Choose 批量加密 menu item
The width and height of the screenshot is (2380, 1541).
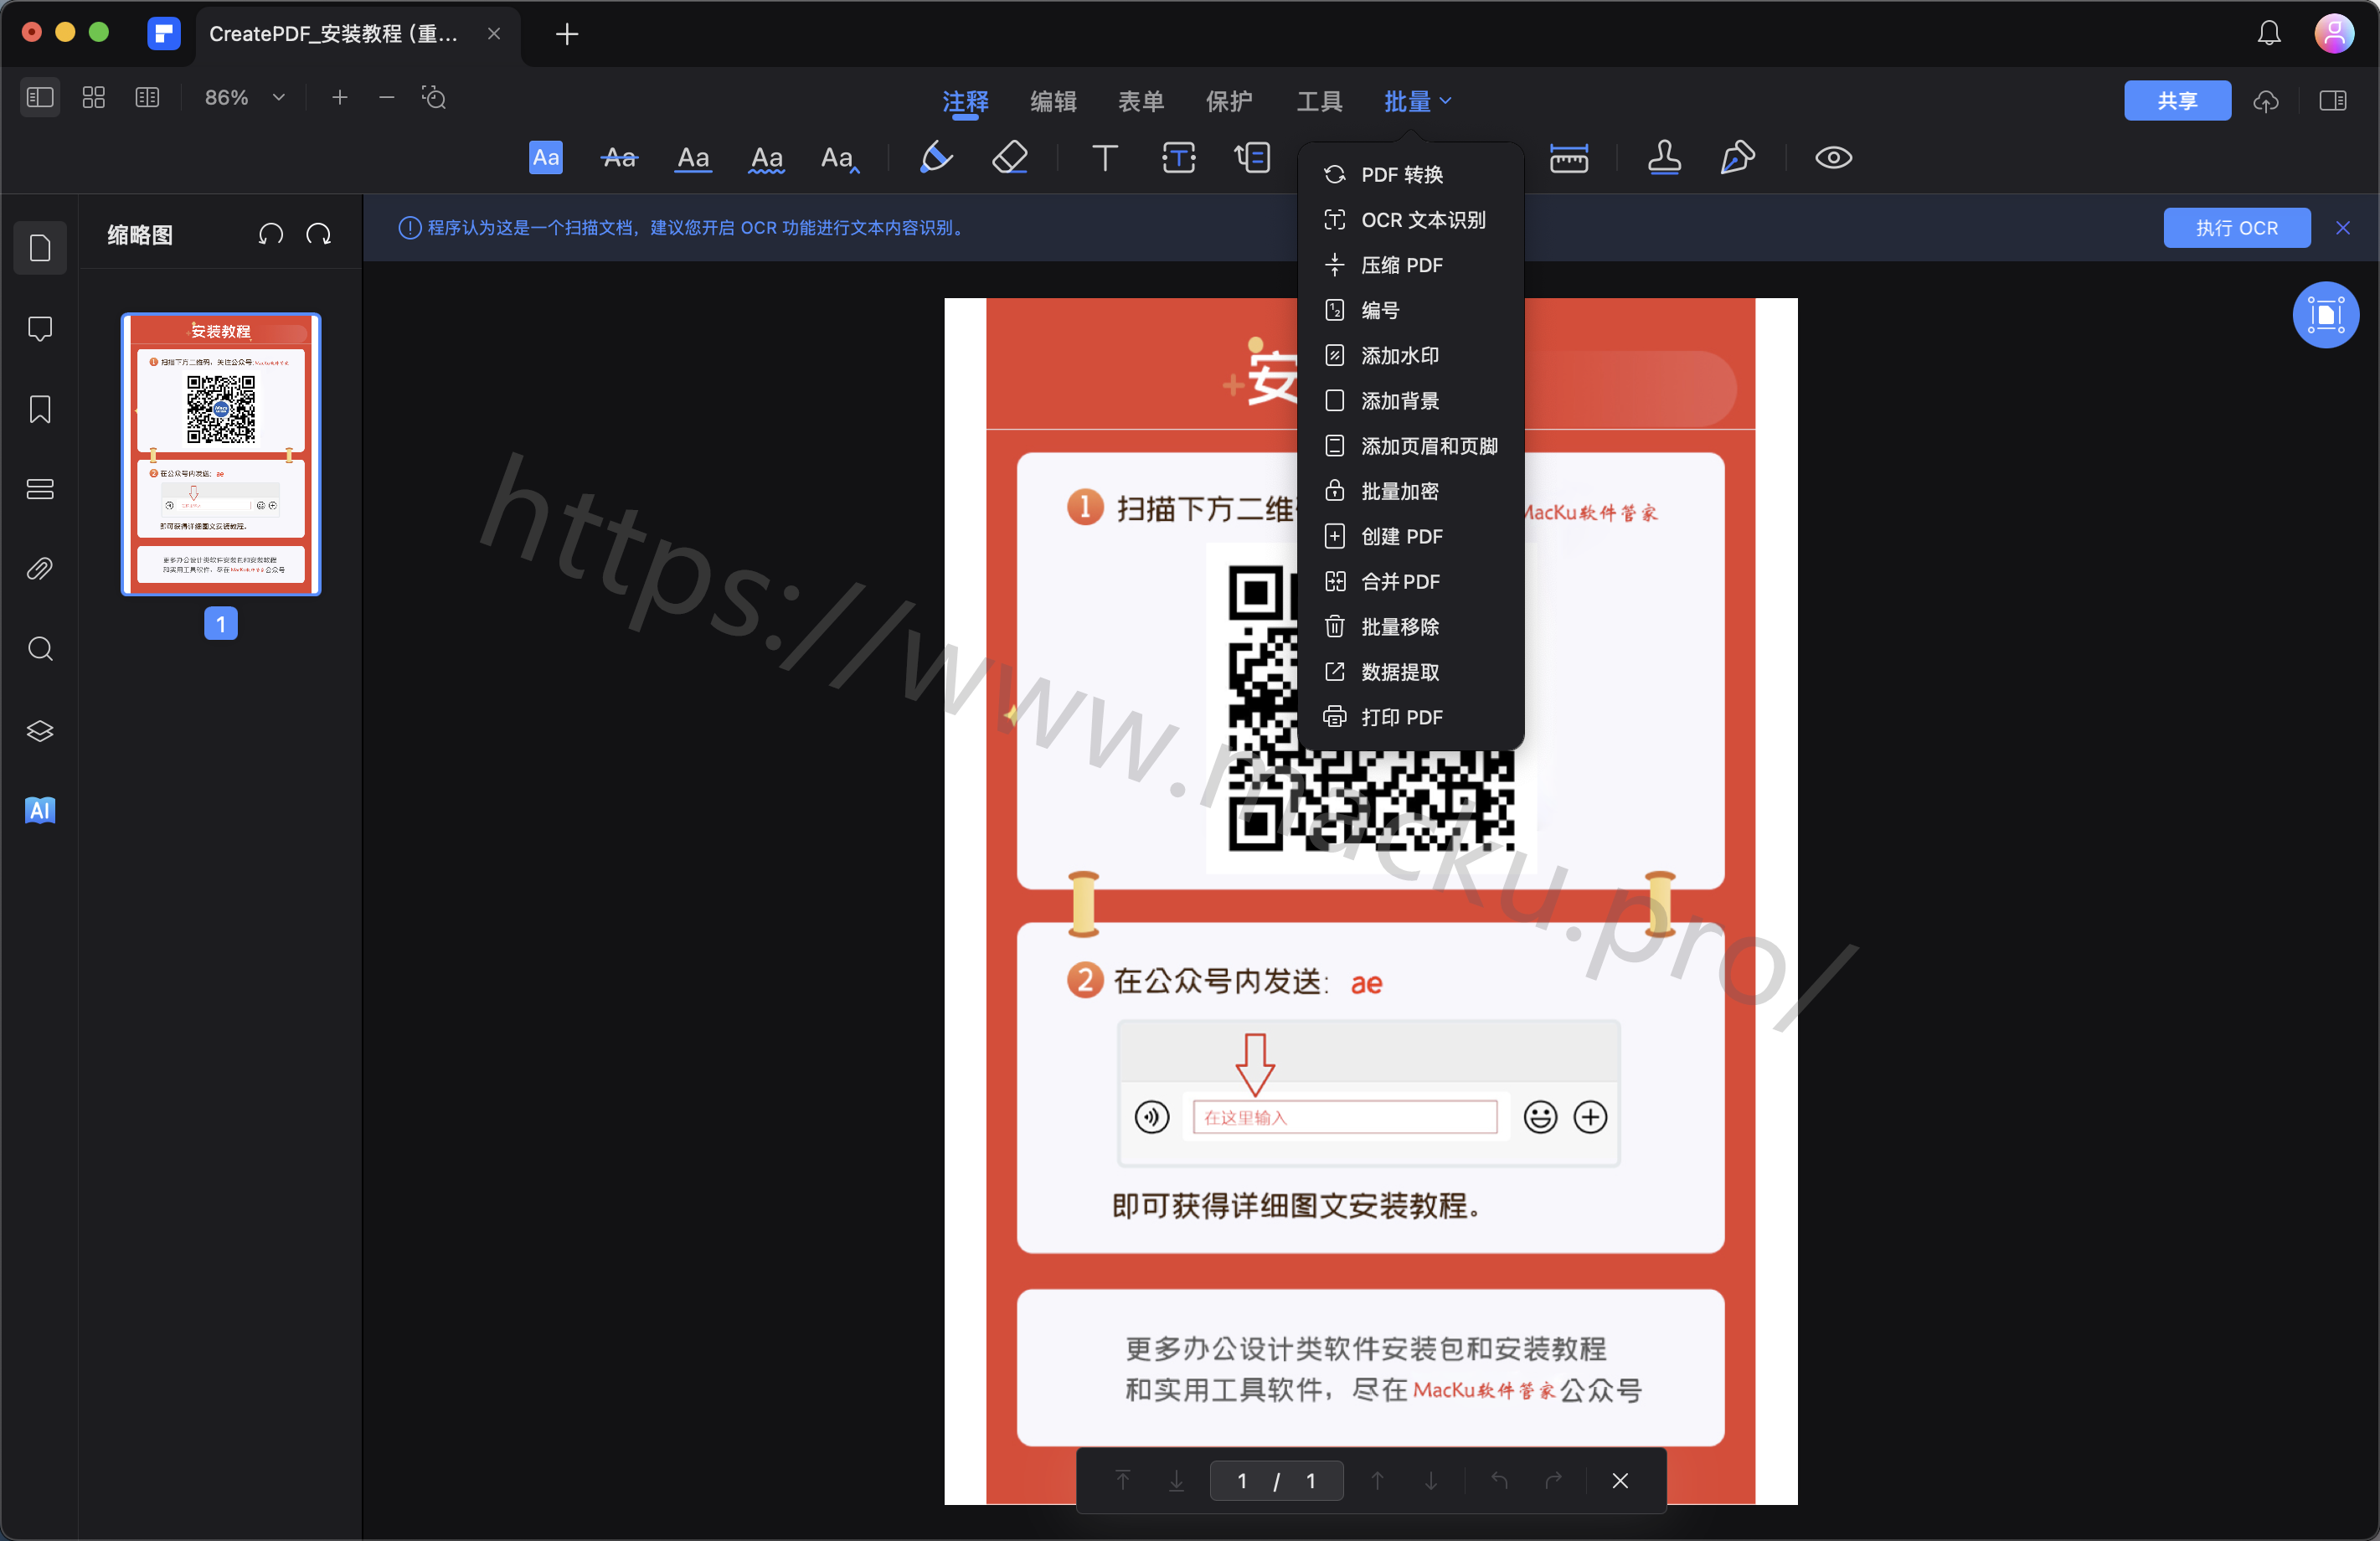[1410, 491]
